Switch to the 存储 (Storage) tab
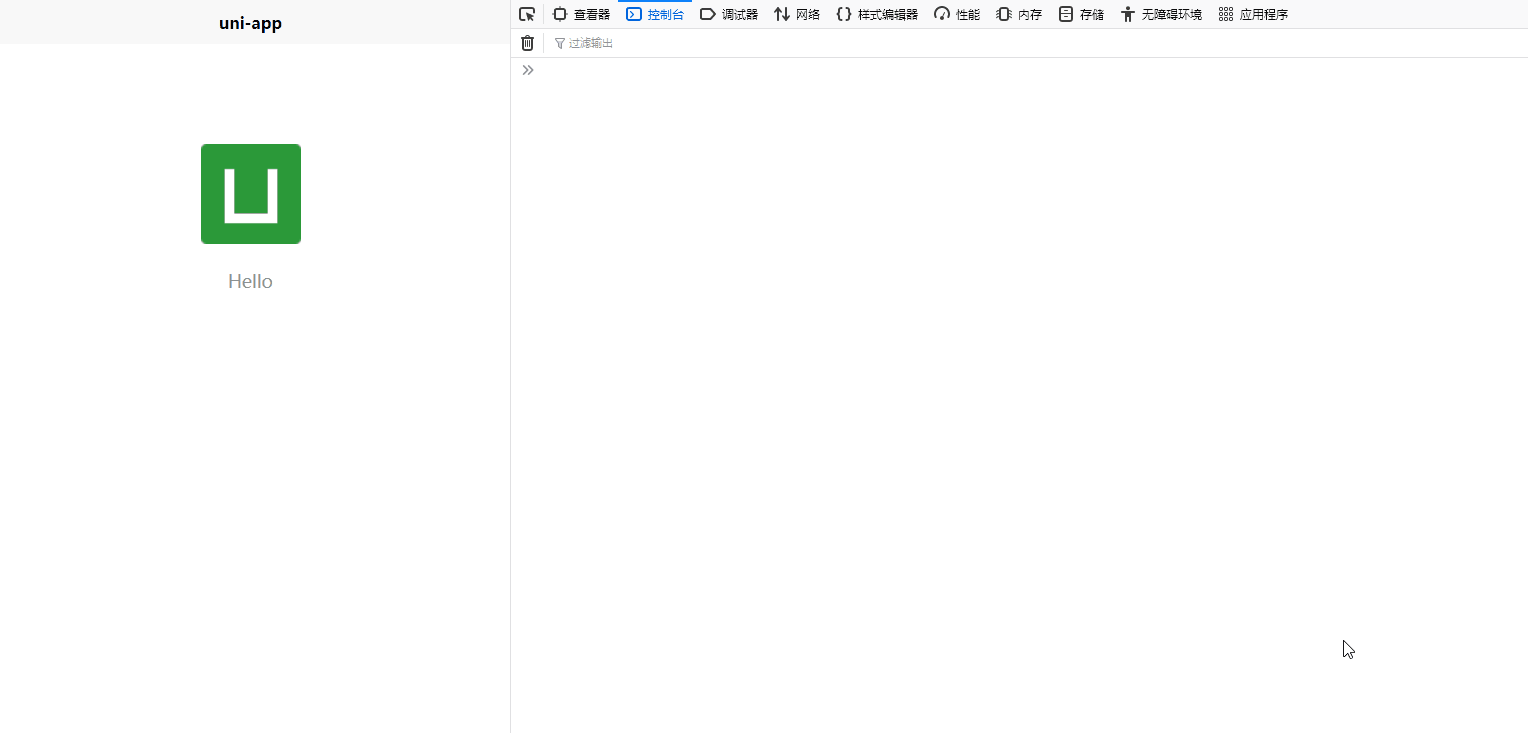The image size is (1528, 733). pos(1081,14)
